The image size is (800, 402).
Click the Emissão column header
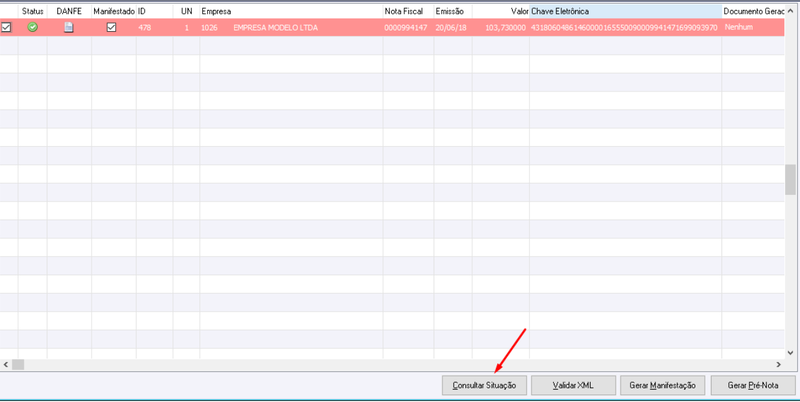tap(453, 11)
